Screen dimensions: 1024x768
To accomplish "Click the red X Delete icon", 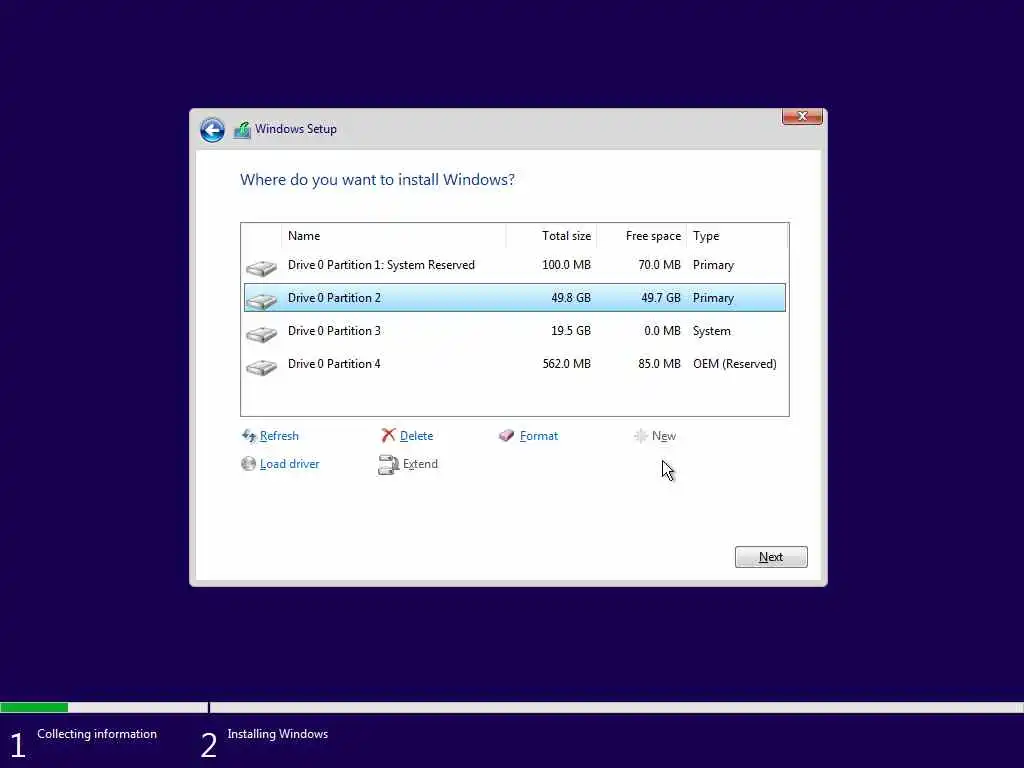I will pyautogui.click(x=389, y=436).
